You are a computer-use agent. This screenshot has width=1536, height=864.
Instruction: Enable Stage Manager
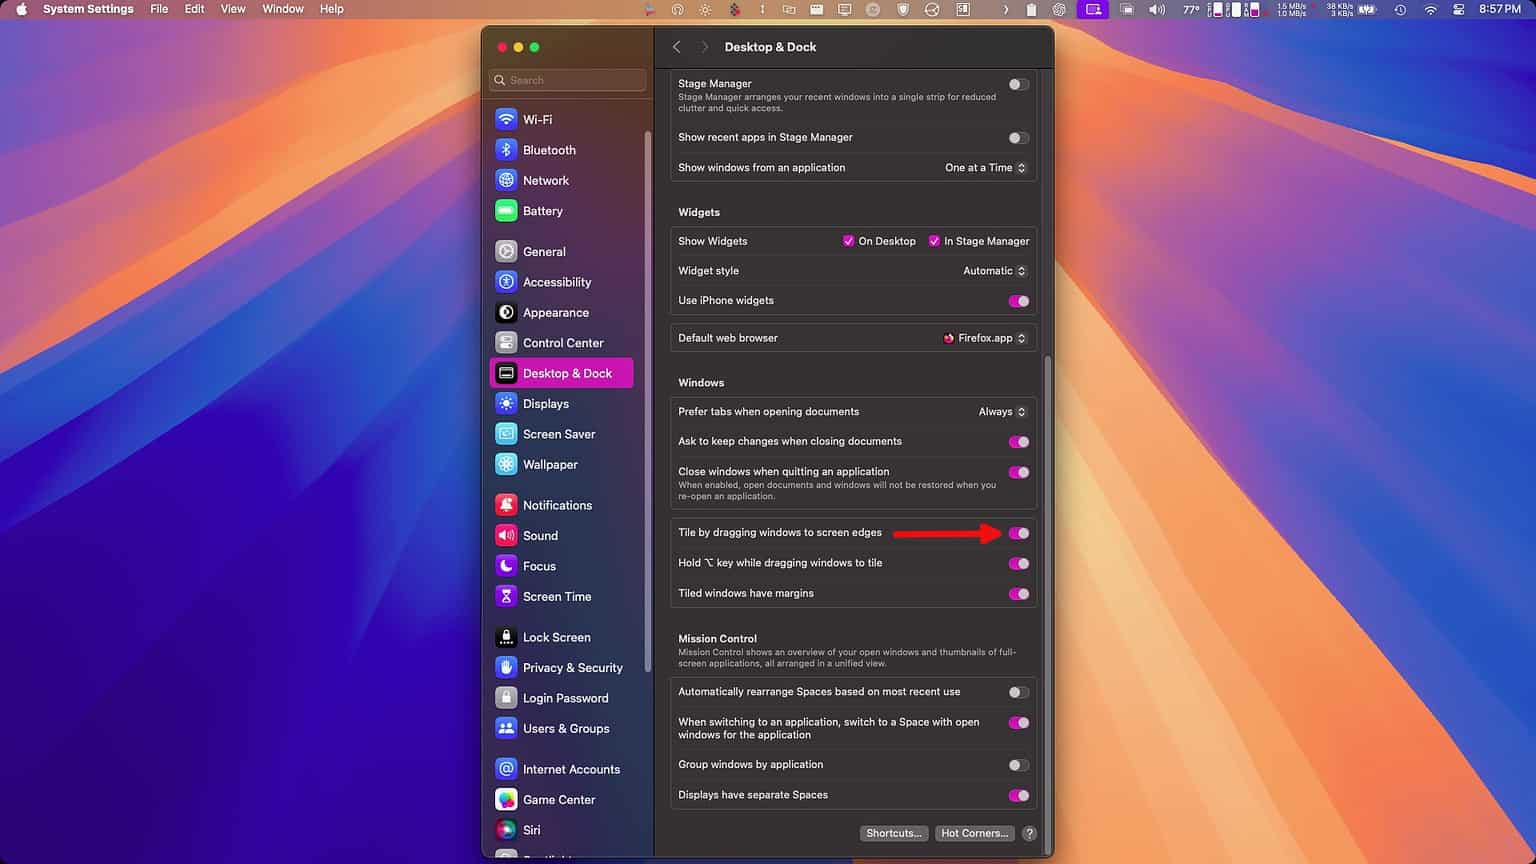(x=1019, y=84)
